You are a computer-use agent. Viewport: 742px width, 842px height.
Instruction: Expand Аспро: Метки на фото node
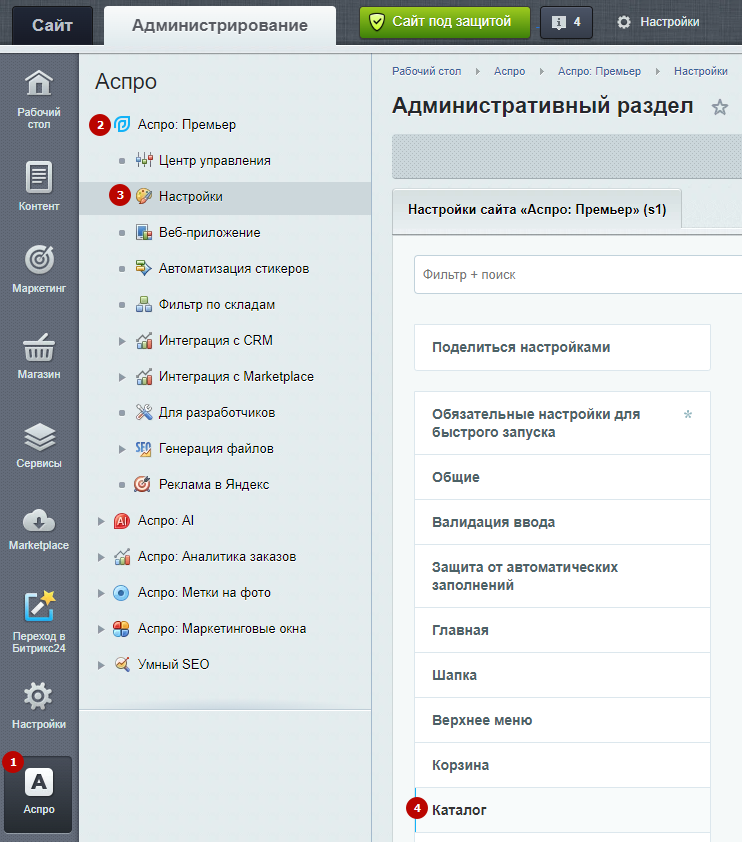(101, 593)
